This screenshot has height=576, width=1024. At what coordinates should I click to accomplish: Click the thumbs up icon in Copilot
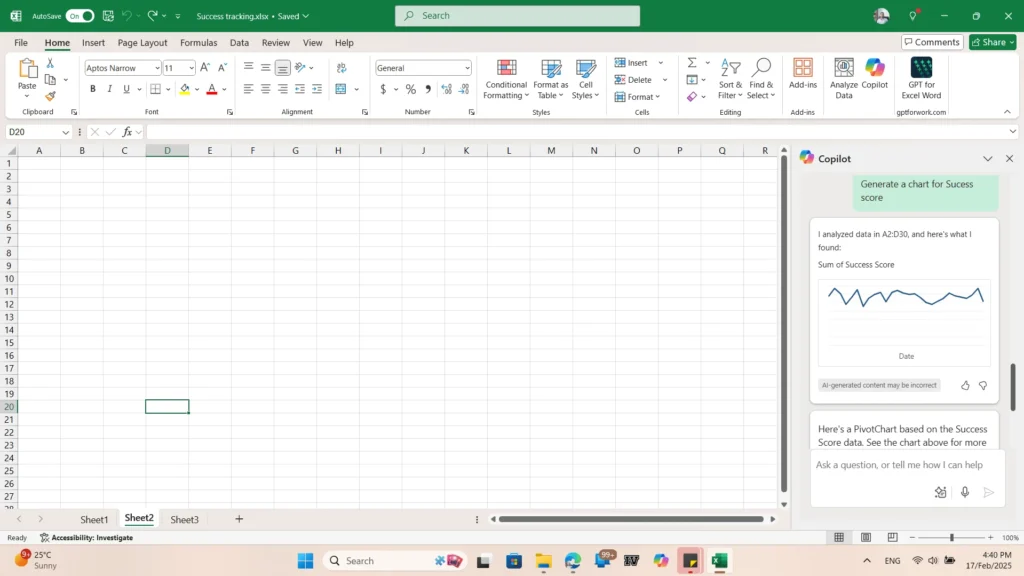point(965,386)
